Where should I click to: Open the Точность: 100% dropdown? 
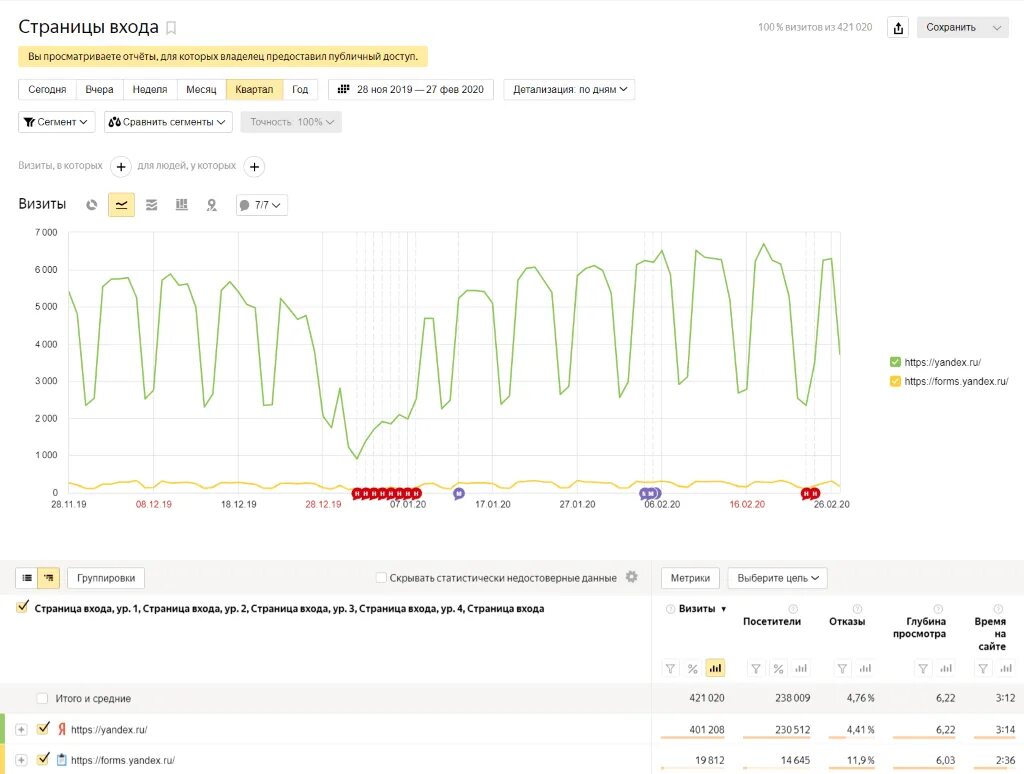(x=291, y=122)
